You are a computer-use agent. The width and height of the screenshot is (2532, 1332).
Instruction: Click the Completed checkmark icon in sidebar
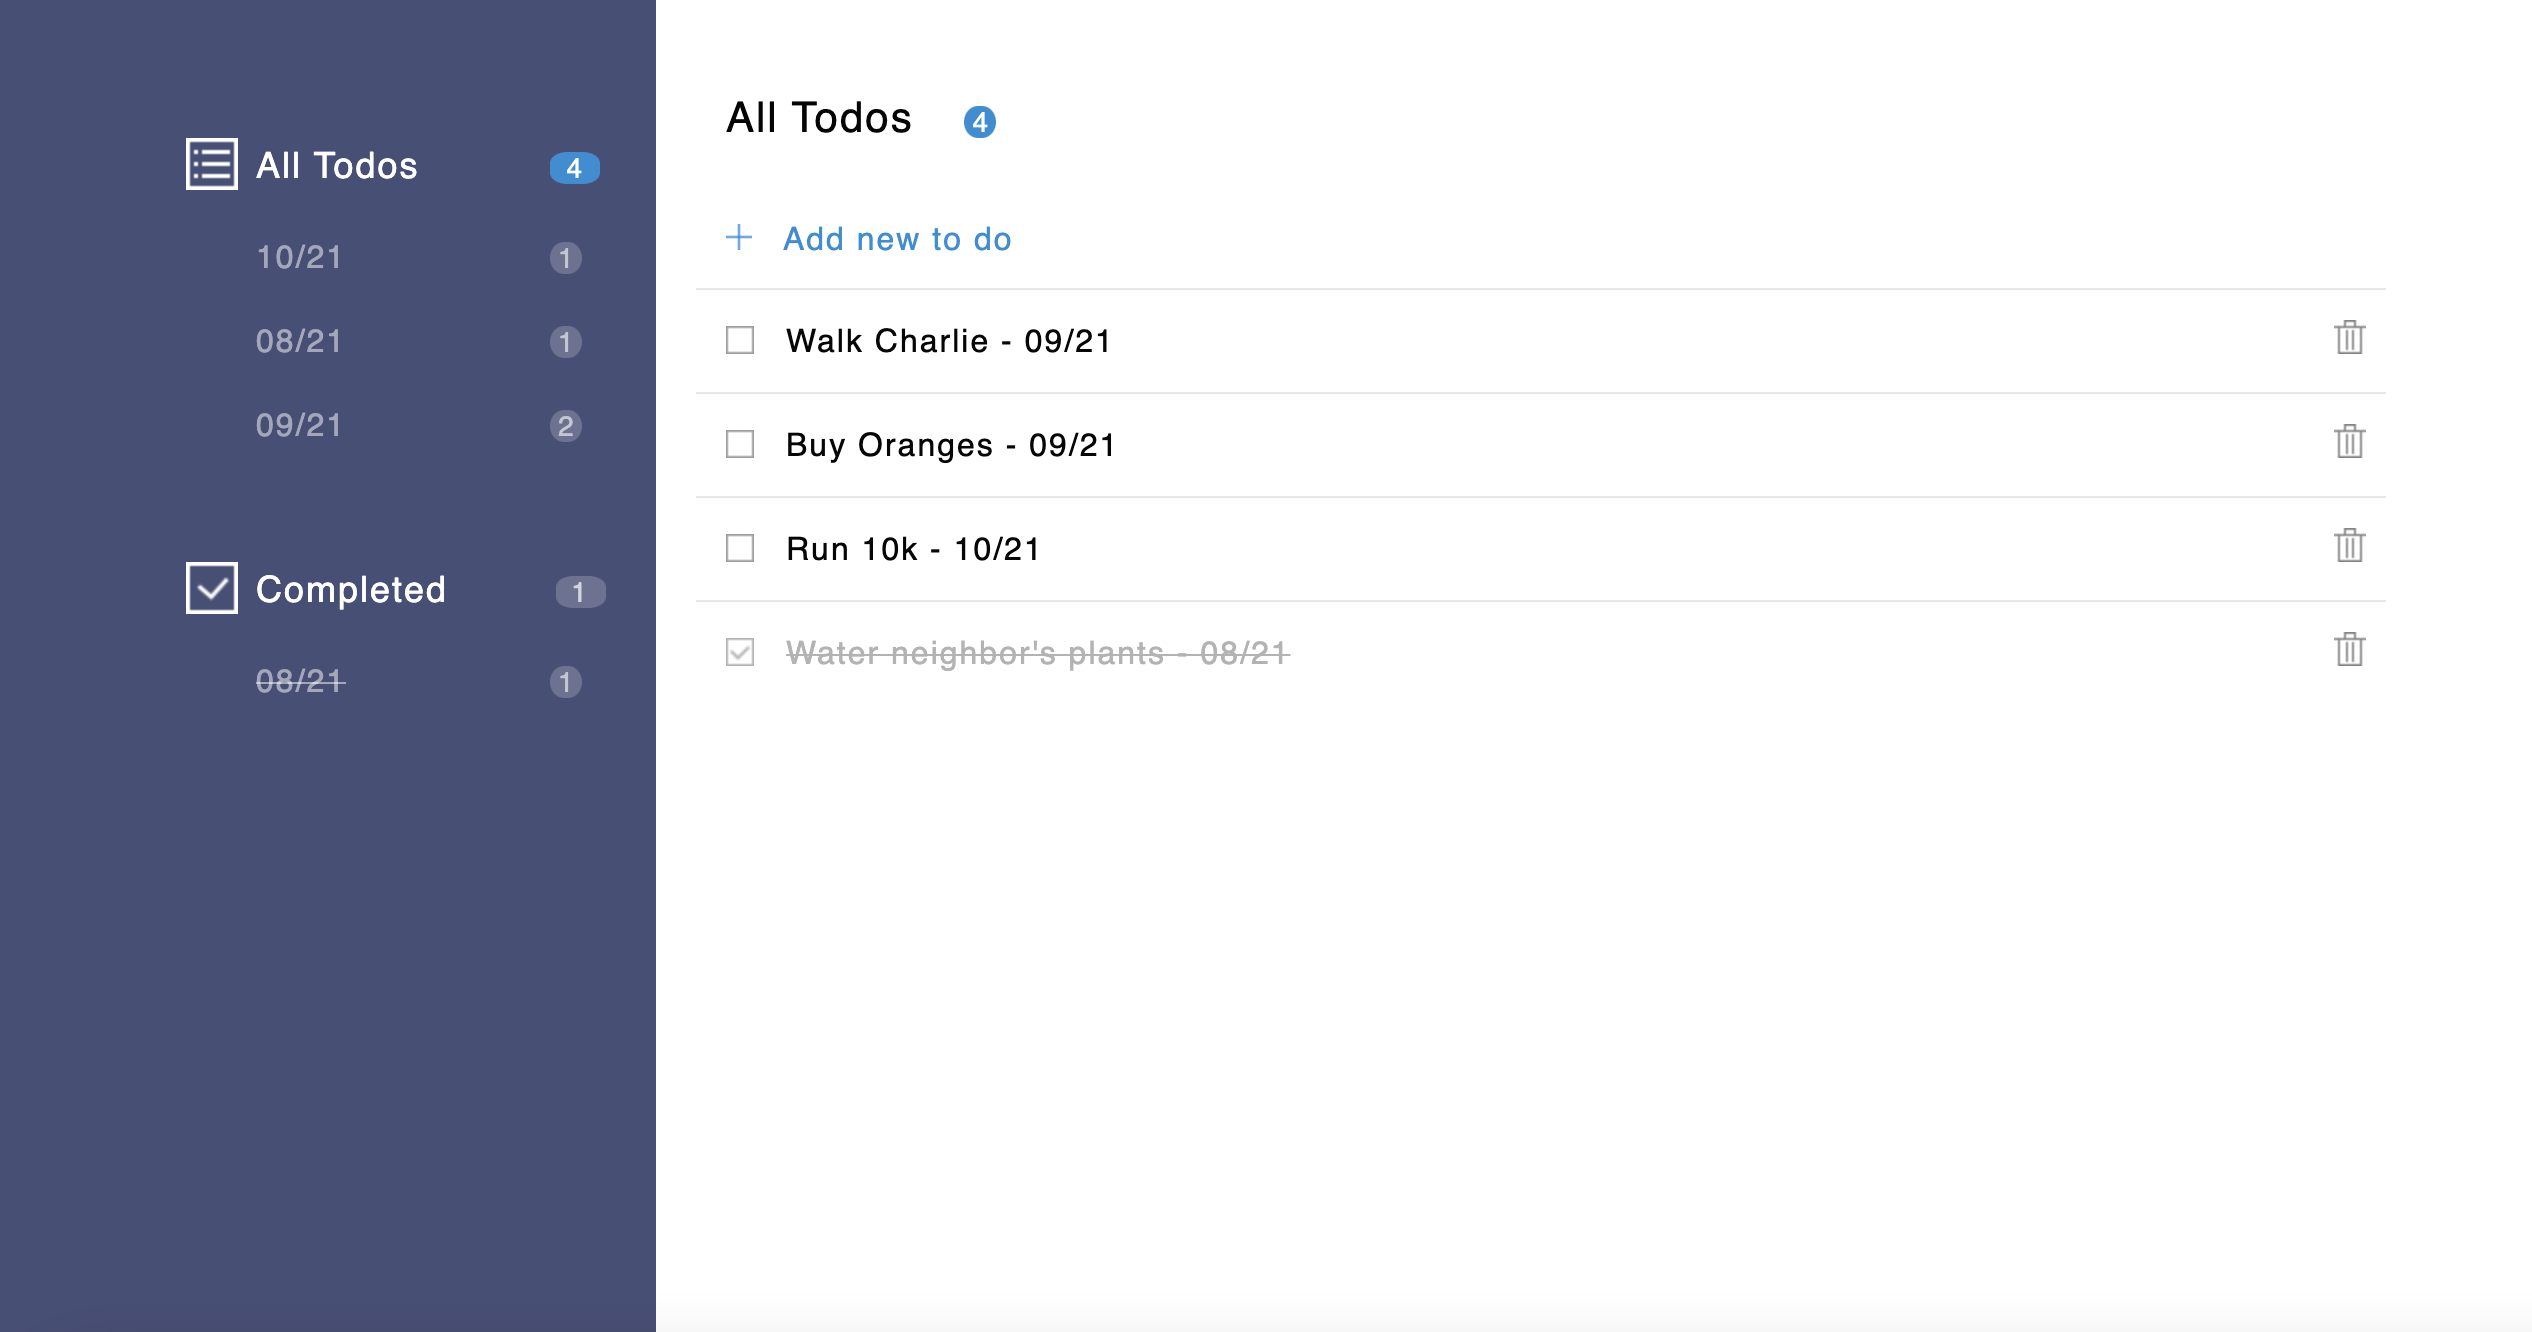[211, 588]
